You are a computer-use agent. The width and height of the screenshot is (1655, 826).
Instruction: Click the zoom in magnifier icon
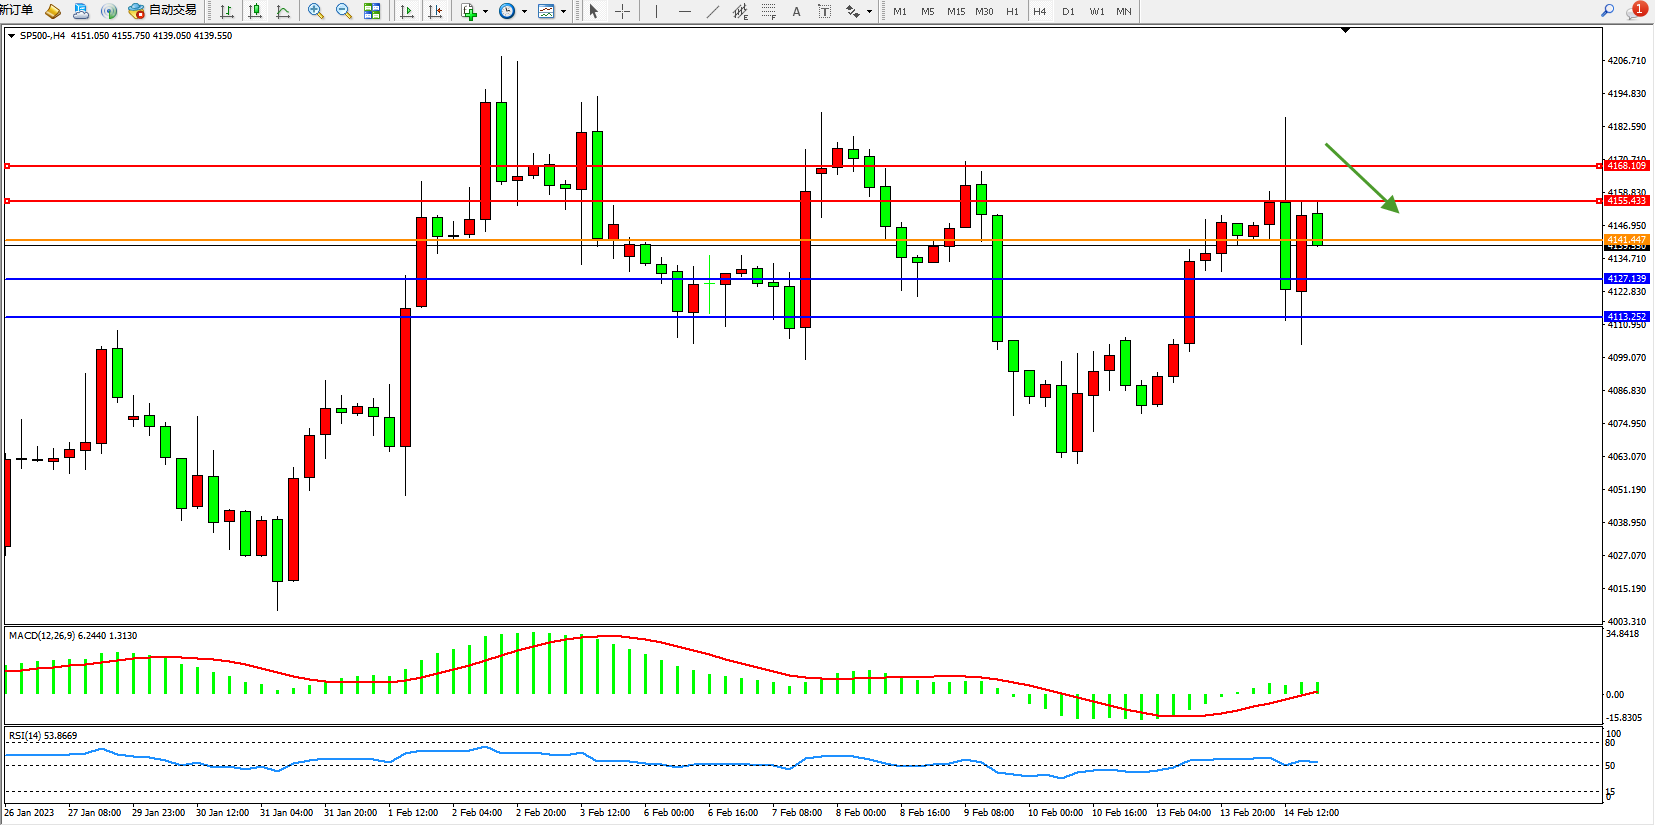click(x=316, y=11)
